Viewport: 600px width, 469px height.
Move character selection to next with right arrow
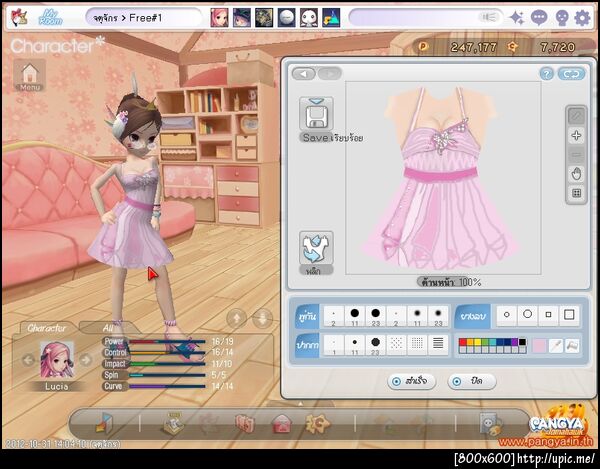[x=86, y=360]
